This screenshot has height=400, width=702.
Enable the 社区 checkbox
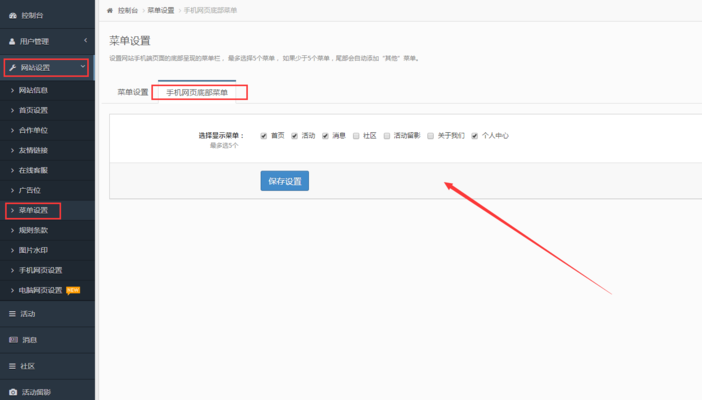[x=355, y=135]
